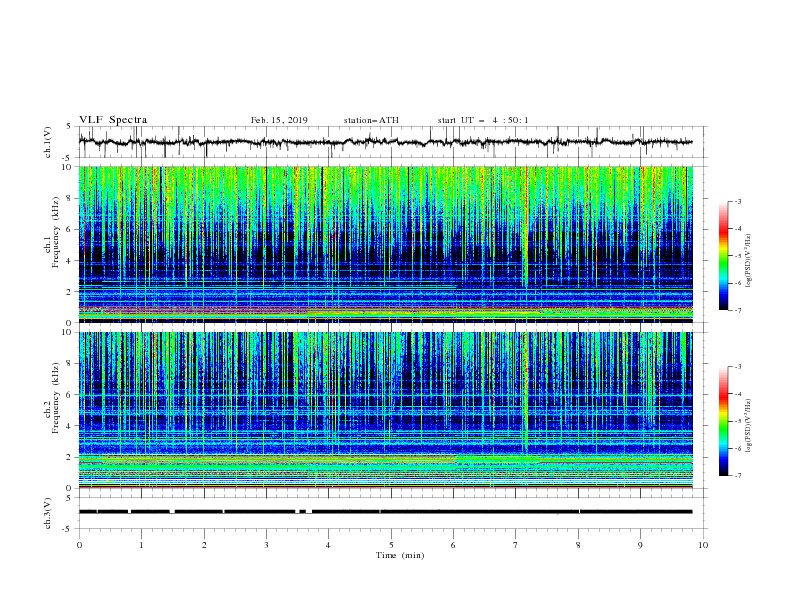Click the 'Time (min)' axis label
792x612 pixels.
click(400, 555)
